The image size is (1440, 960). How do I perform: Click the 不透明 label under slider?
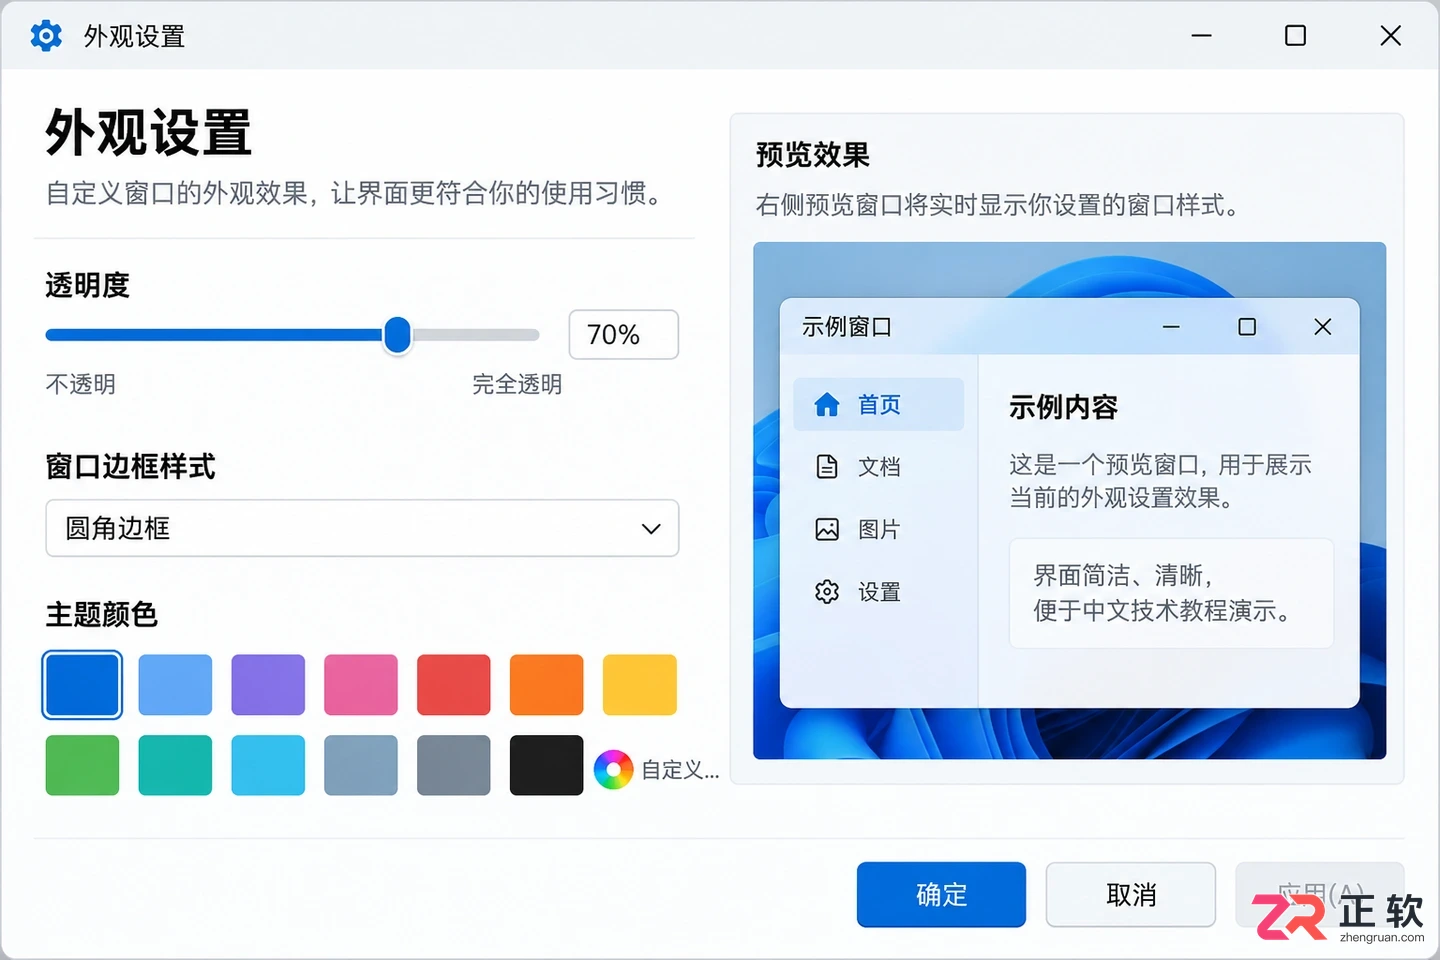[81, 384]
